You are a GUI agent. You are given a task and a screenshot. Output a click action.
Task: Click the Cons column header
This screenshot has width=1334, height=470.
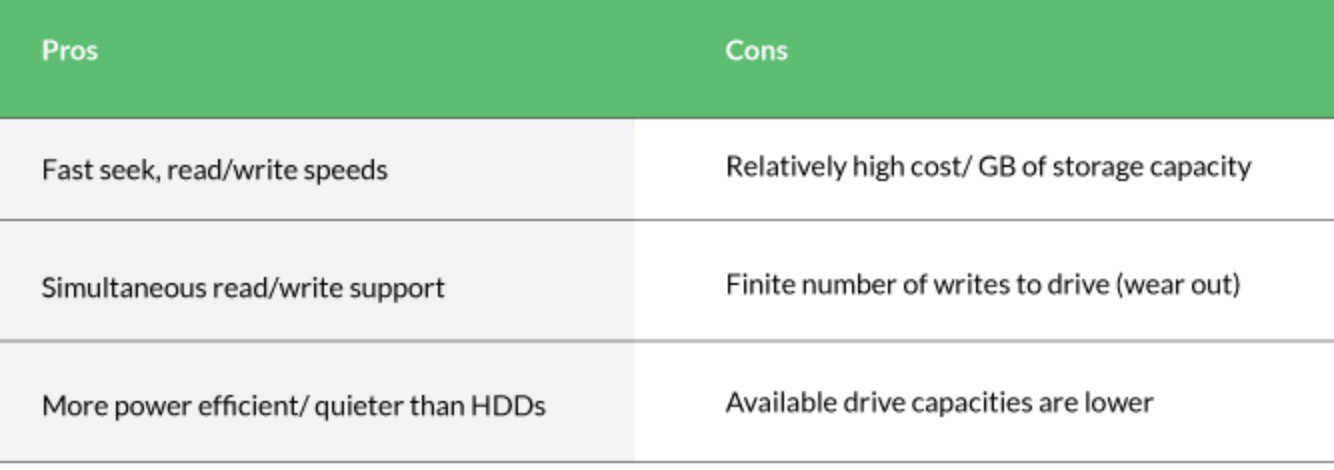[756, 50]
